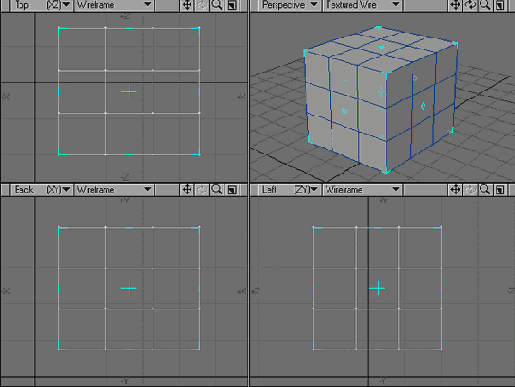Open the Top (XZ) view type dropdown
The width and height of the screenshot is (515, 387).
41,5
